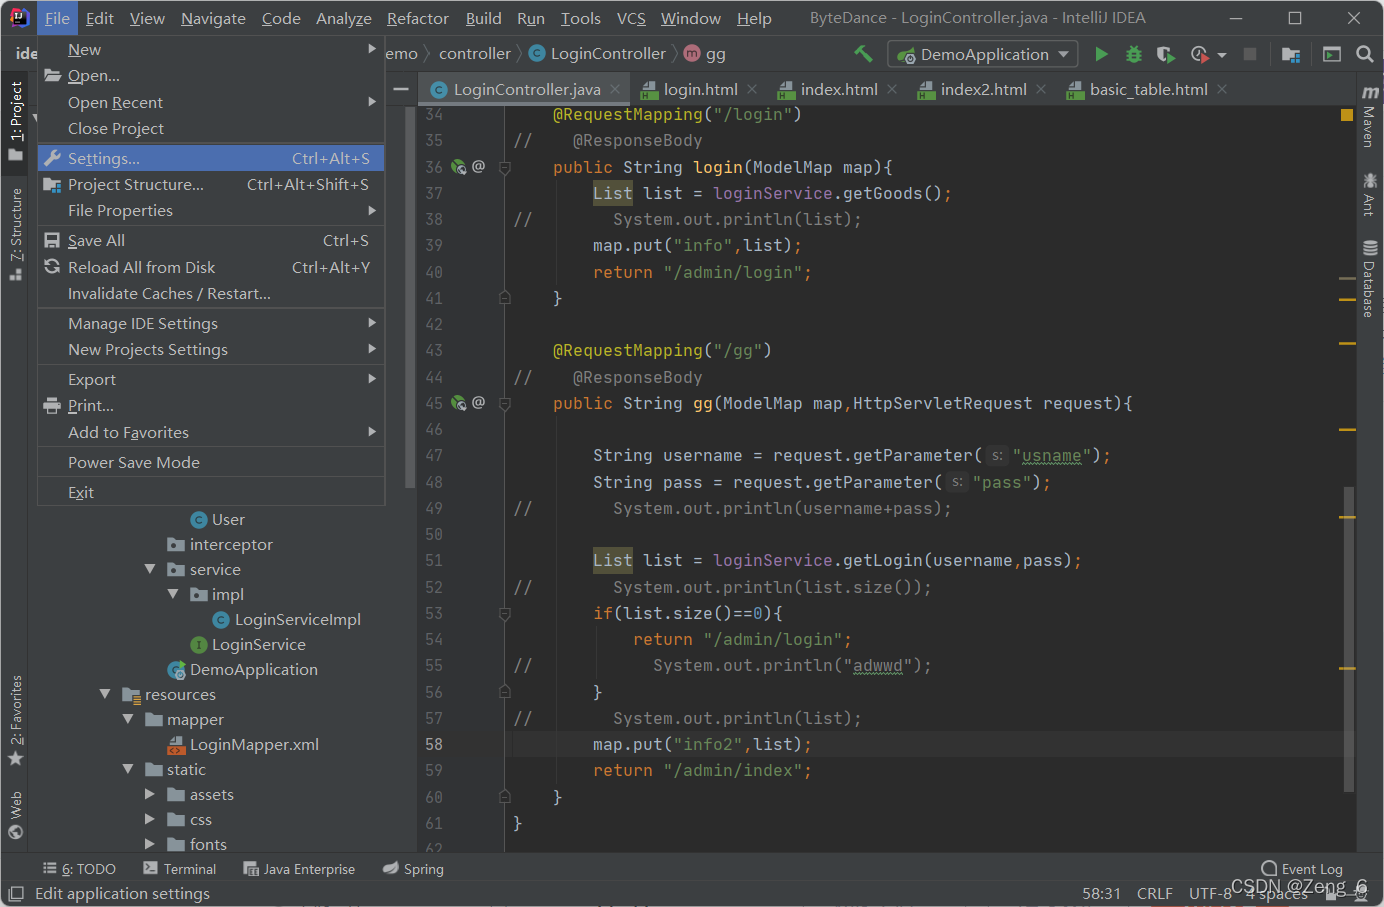The height and width of the screenshot is (907, 1384).
Task: Expand the assets folder
Action: click(x=150, y=794)
